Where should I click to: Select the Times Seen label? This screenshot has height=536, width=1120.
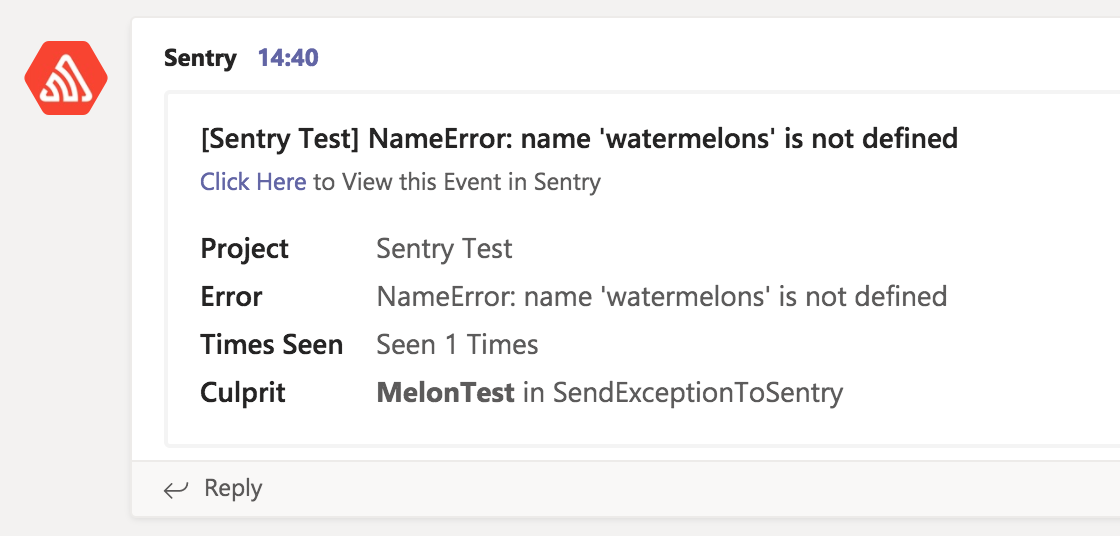(x=272, y=345)
